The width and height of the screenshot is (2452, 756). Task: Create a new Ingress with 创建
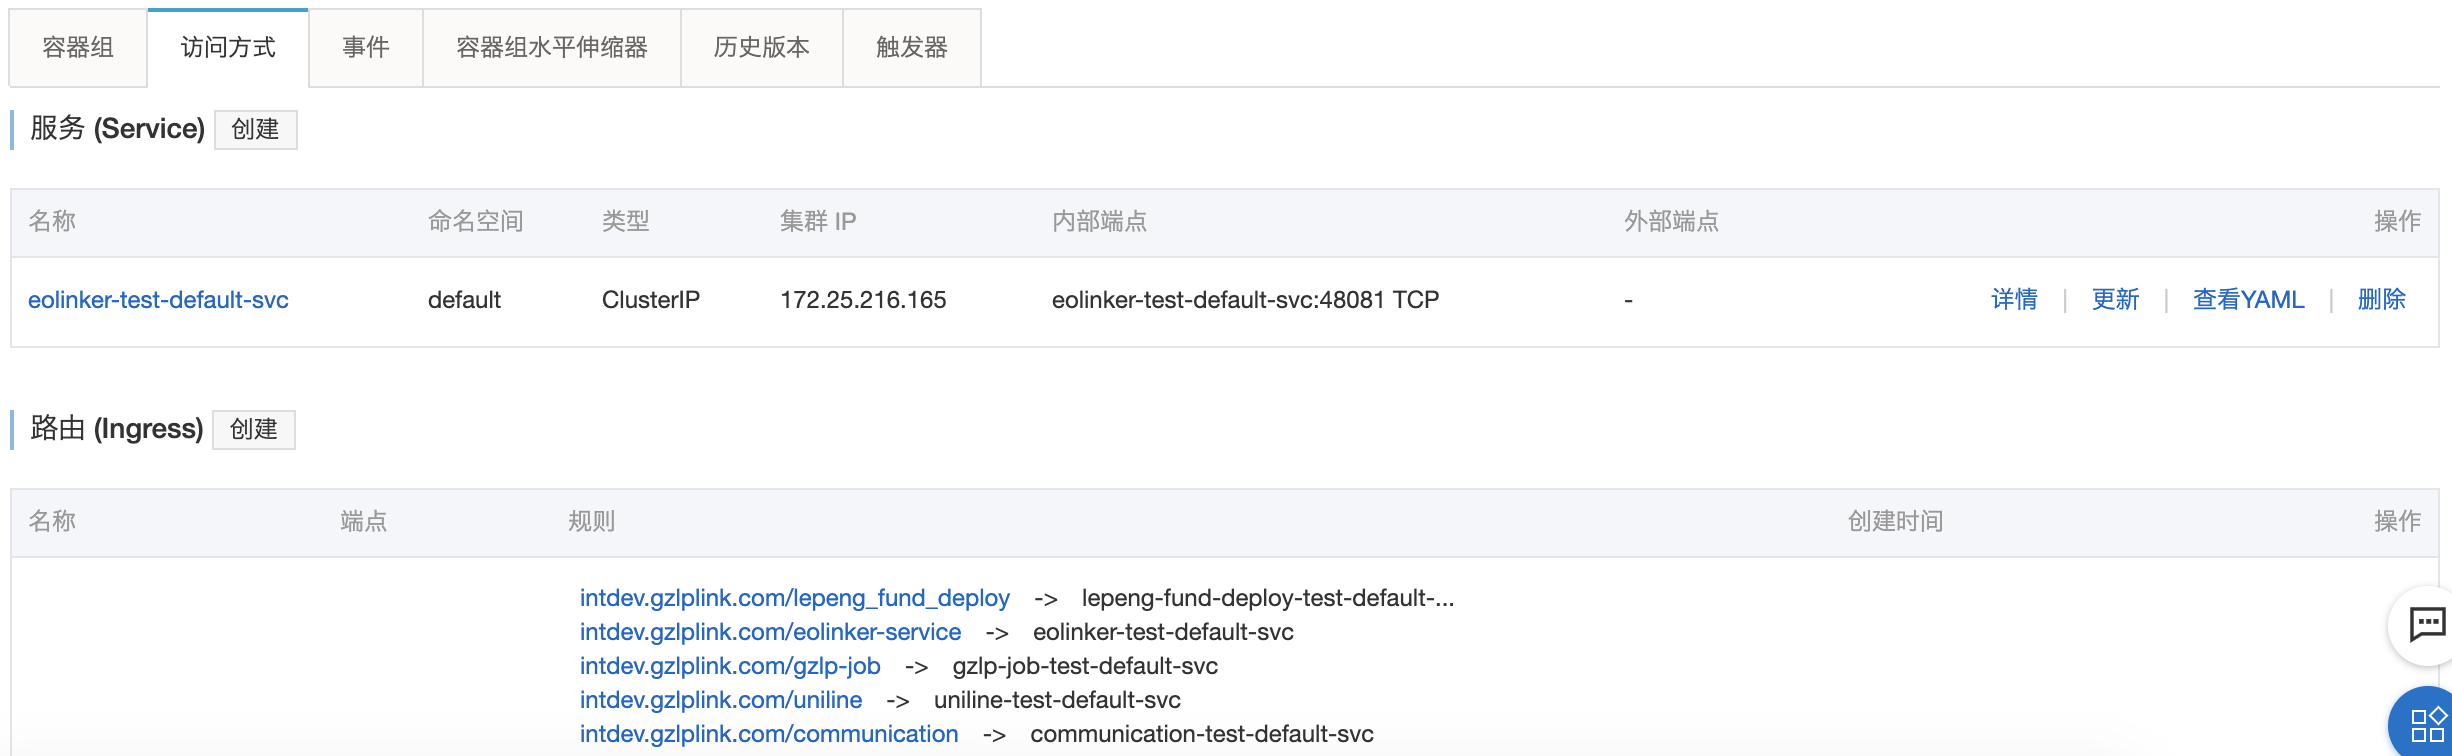254,429
